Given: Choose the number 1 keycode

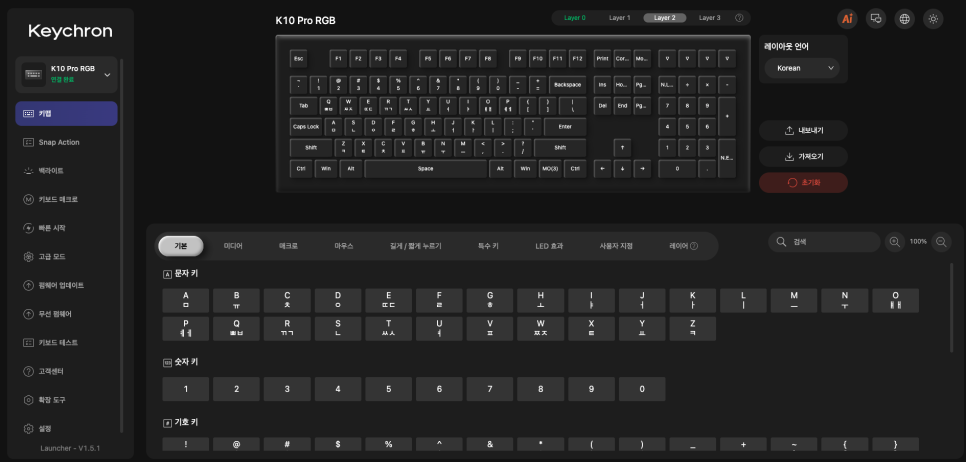Looking at the screenshot, I should 185,389.
